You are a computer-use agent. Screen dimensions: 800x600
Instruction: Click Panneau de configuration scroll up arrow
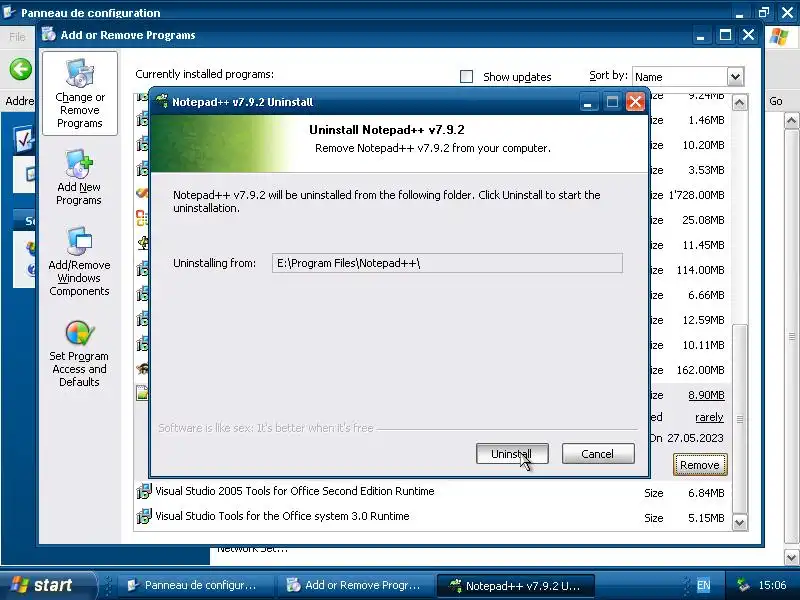(x=791, y=120)
